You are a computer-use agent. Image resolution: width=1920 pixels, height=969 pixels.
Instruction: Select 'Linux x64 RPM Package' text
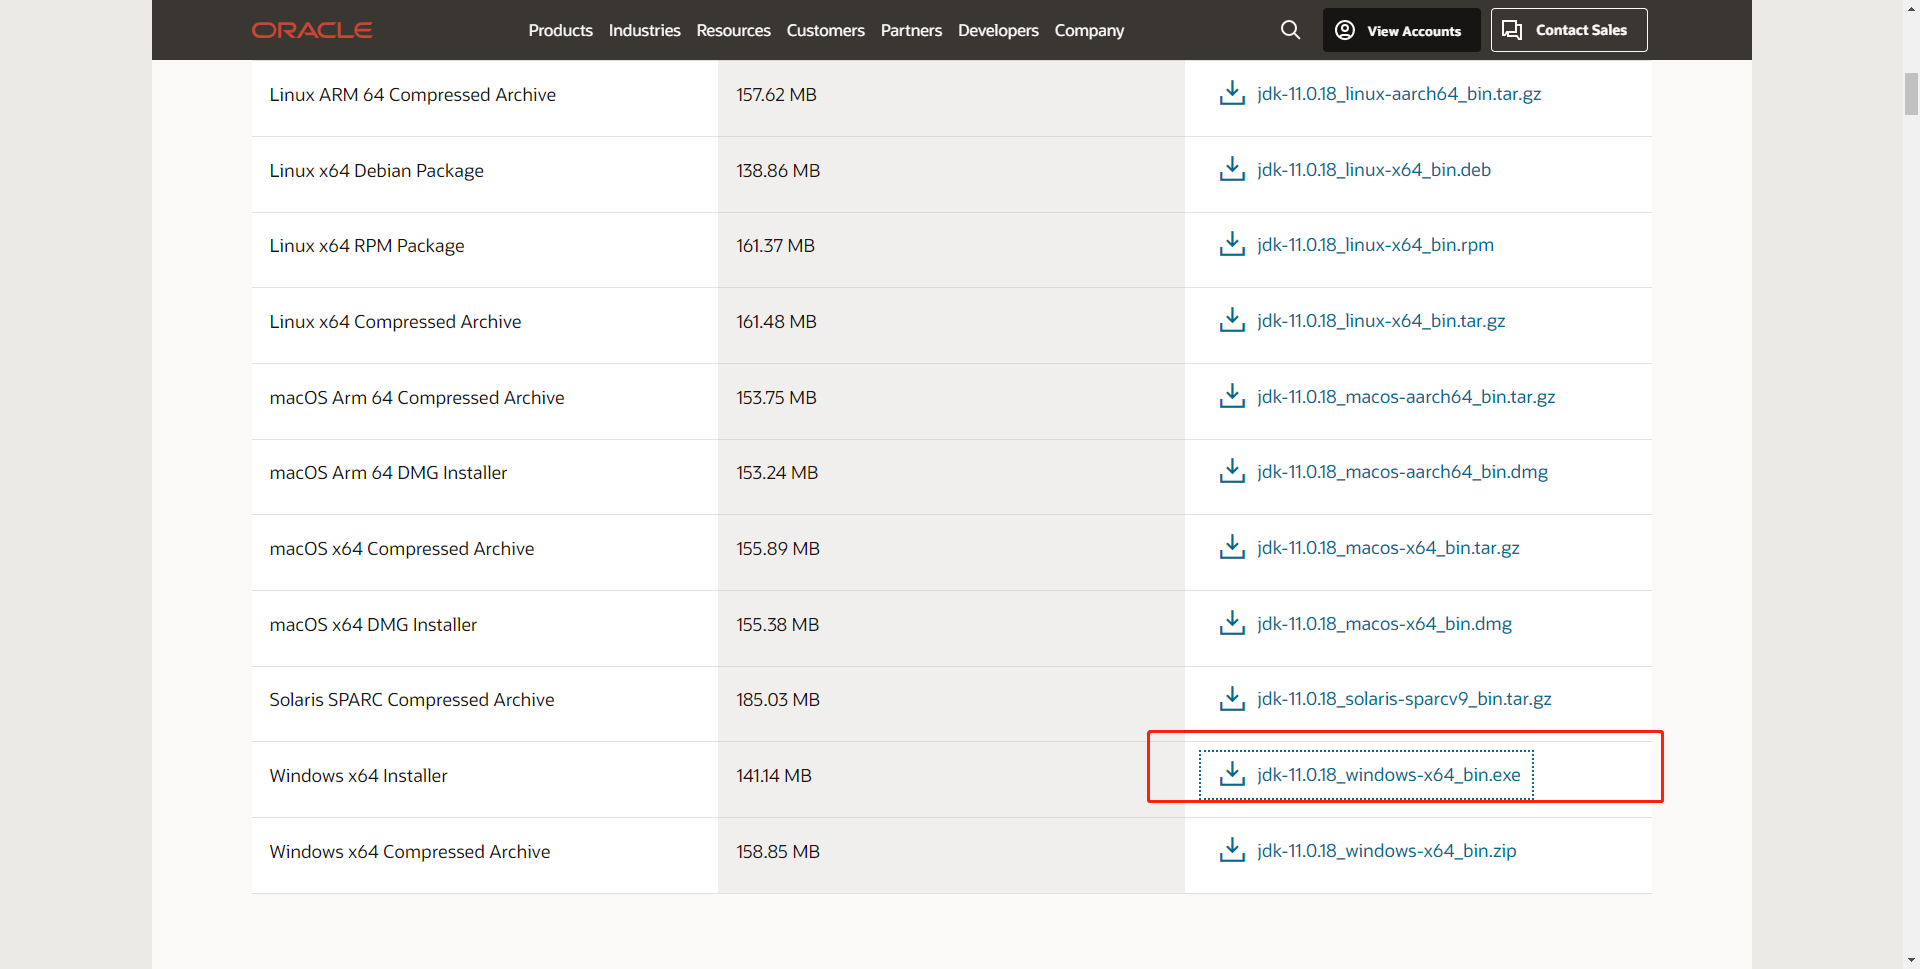tap(367, 245)
